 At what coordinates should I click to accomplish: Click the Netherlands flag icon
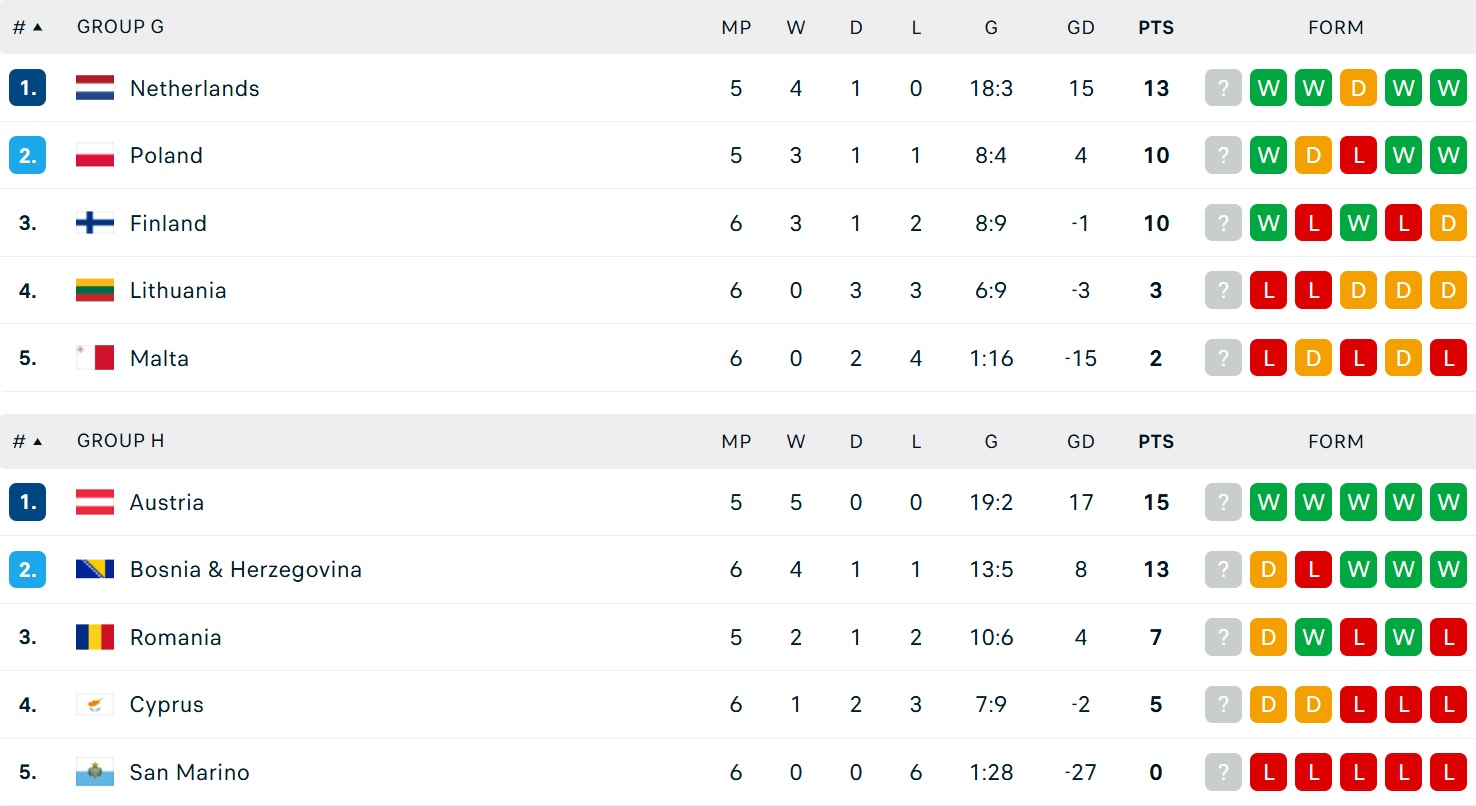(x=95, y=88)
